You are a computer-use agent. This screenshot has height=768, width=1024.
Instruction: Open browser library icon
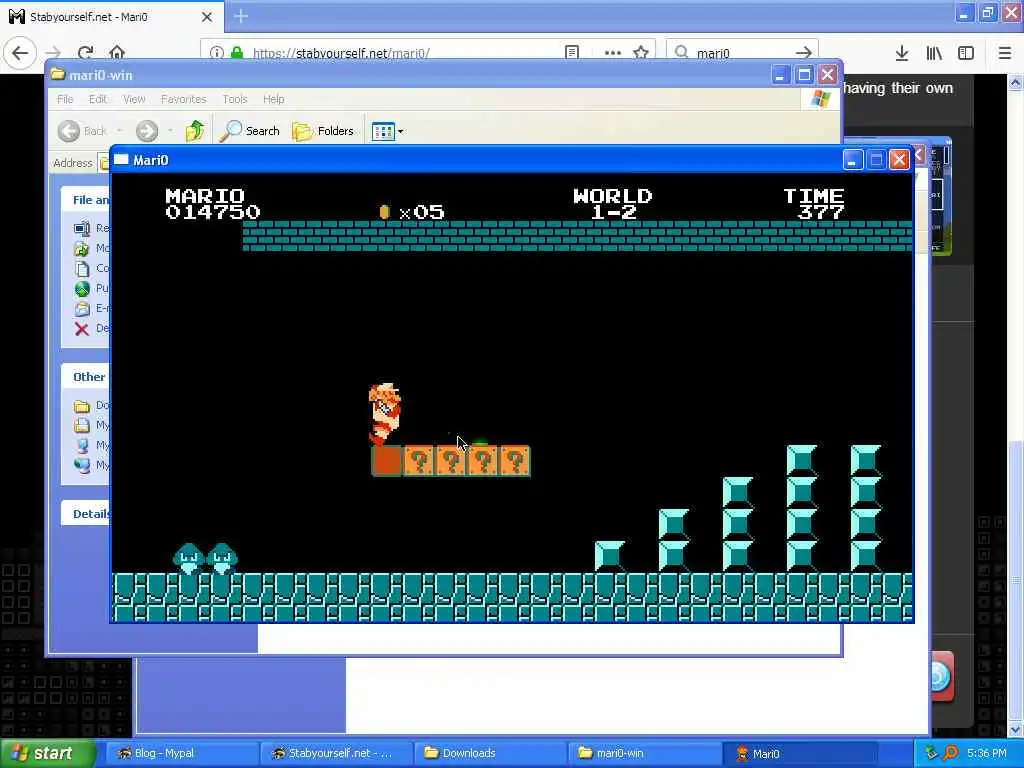934,53
